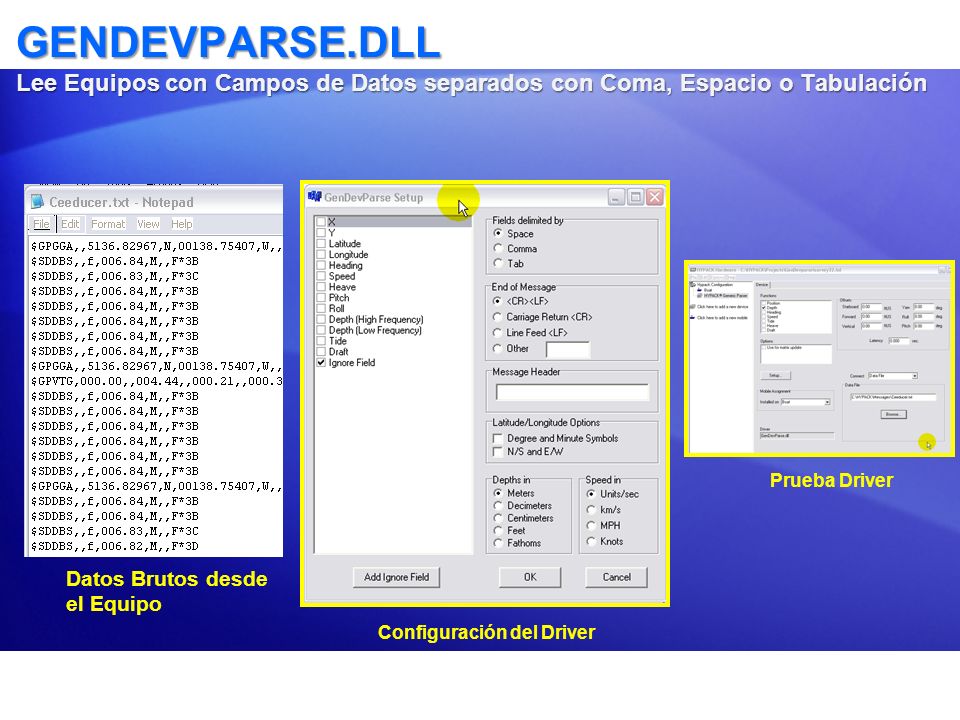960x720 pixels.
Task: Click the Notepad icon in Ceeducer.txt title bar
Action: click(x=37, y=201)
